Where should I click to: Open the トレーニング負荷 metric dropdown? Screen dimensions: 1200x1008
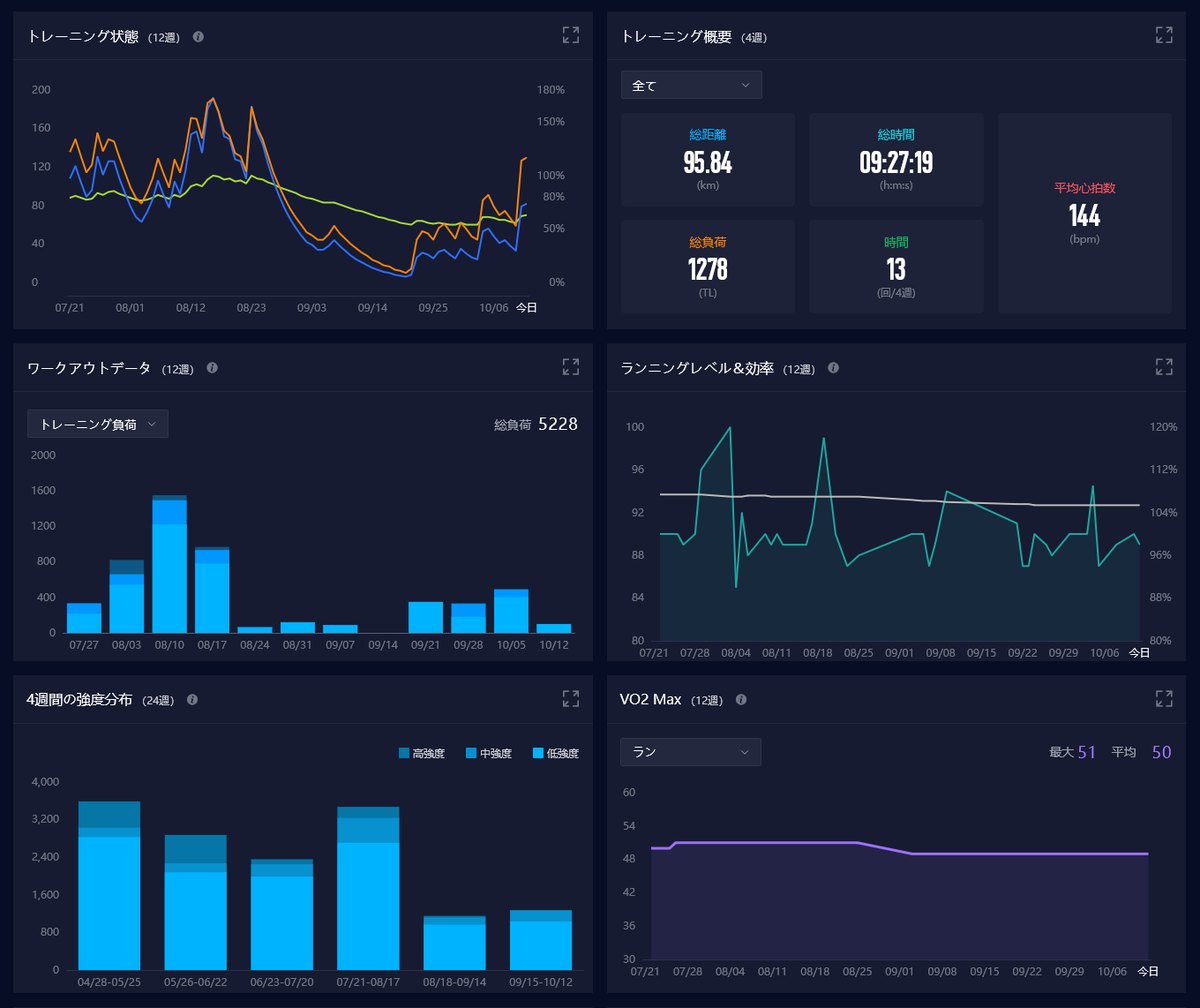[98, 424]
